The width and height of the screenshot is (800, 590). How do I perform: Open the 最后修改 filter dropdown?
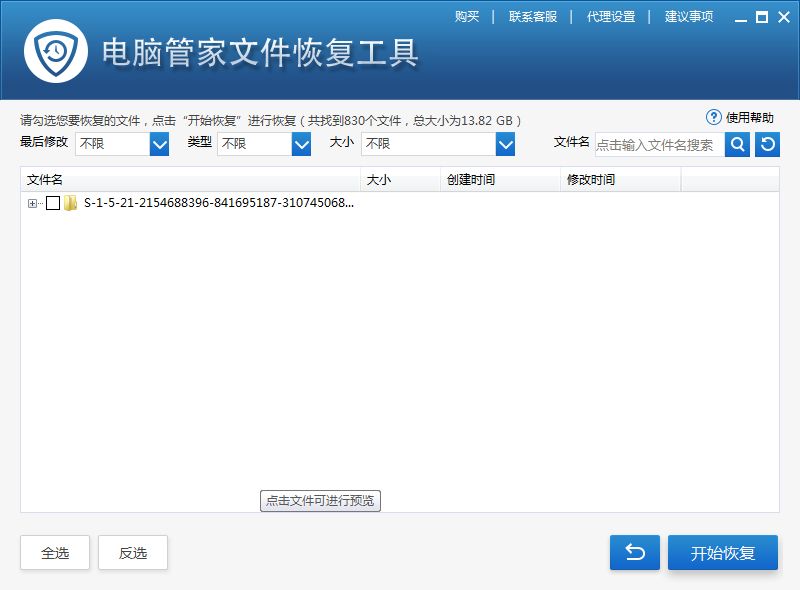click(x=122, y=144)
